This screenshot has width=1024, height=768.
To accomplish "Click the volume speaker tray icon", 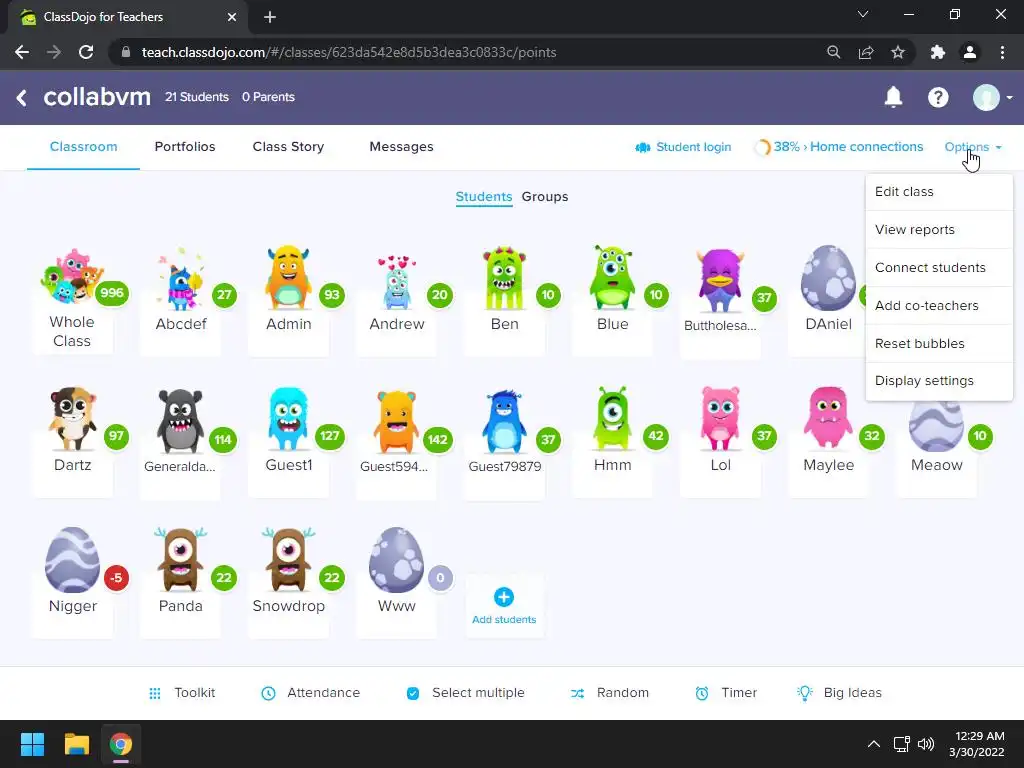I will pos(925,744).
